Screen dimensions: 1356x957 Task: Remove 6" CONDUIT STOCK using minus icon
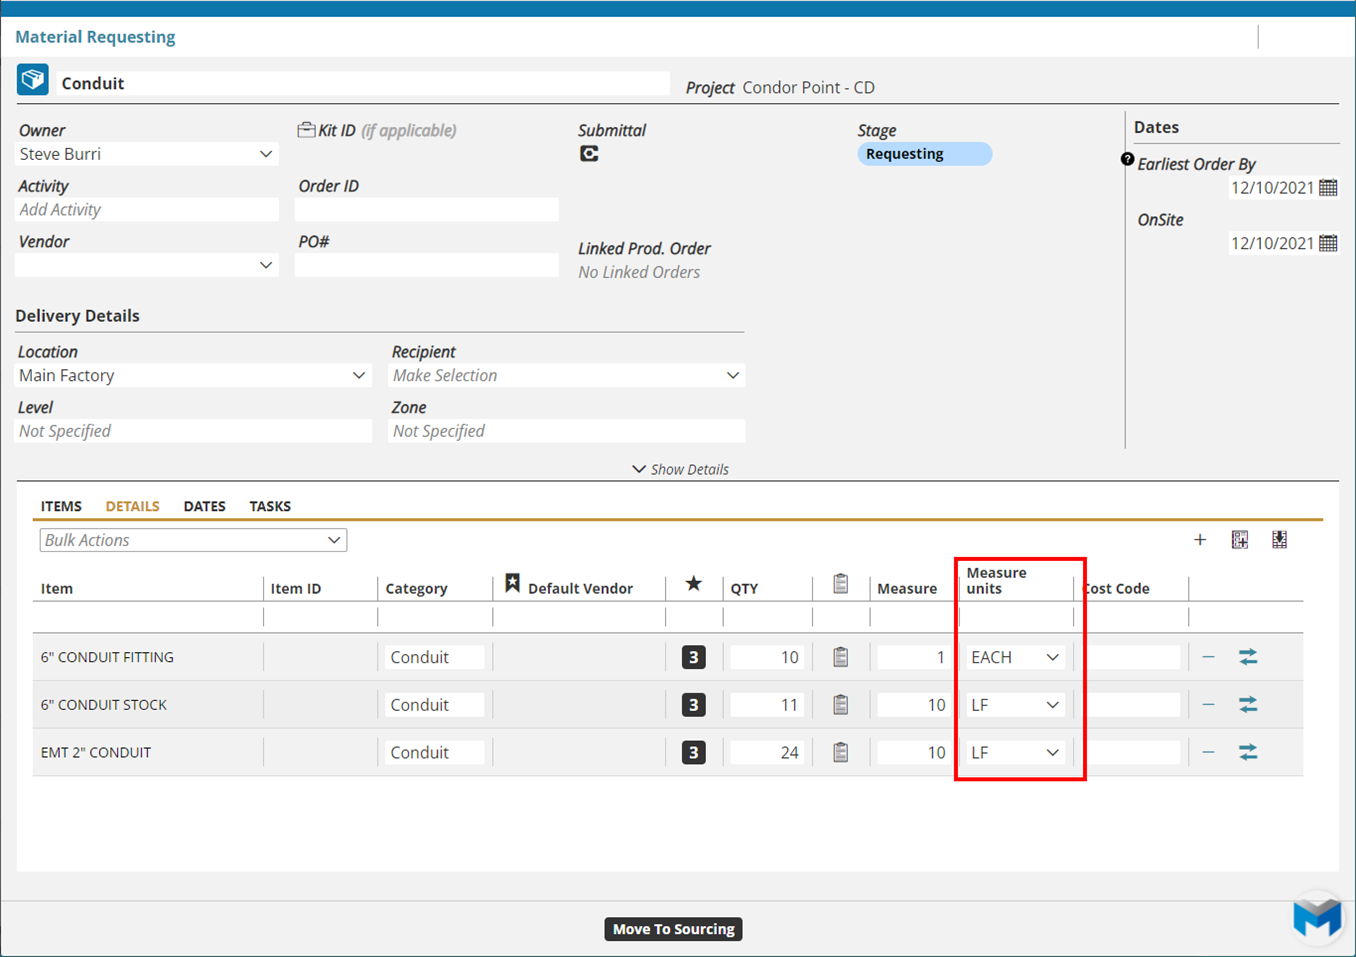click(x=1208, y=705)
